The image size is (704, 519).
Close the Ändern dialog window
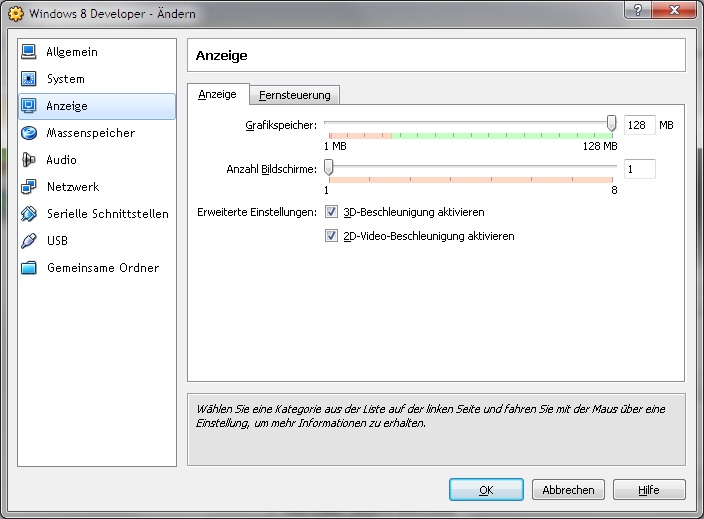tap(674, 9)
